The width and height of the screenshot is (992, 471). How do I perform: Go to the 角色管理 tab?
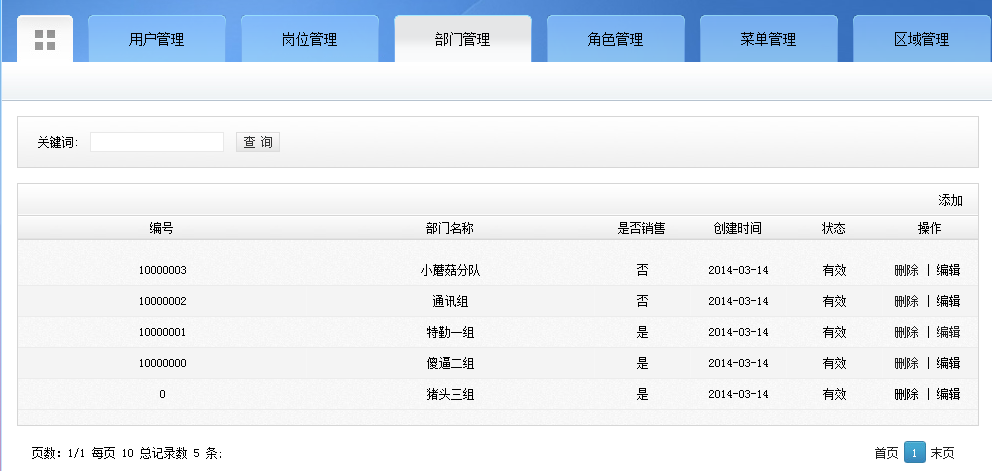coord(615,40)
